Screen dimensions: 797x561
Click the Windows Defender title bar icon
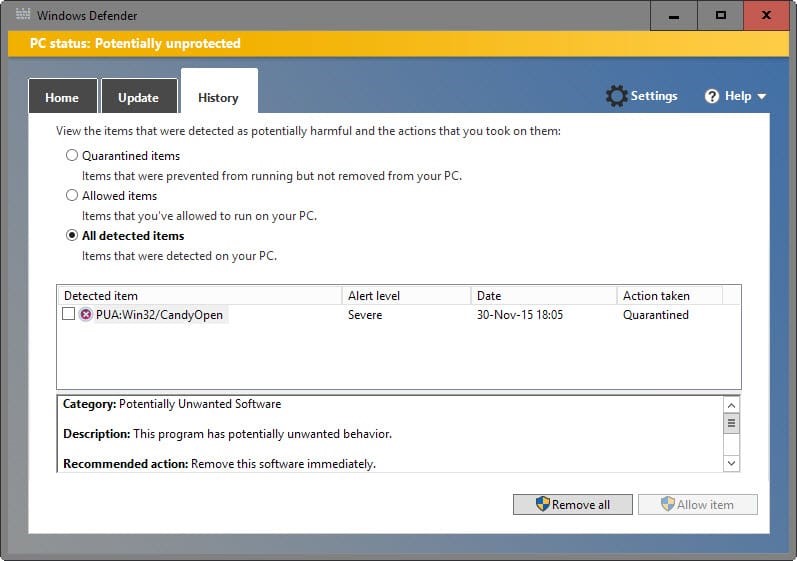(23, 15)
